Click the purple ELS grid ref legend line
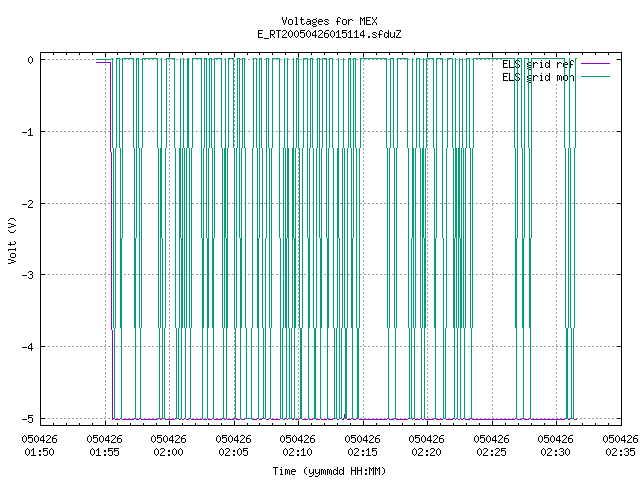640x480 pixels. coord(596,64)
